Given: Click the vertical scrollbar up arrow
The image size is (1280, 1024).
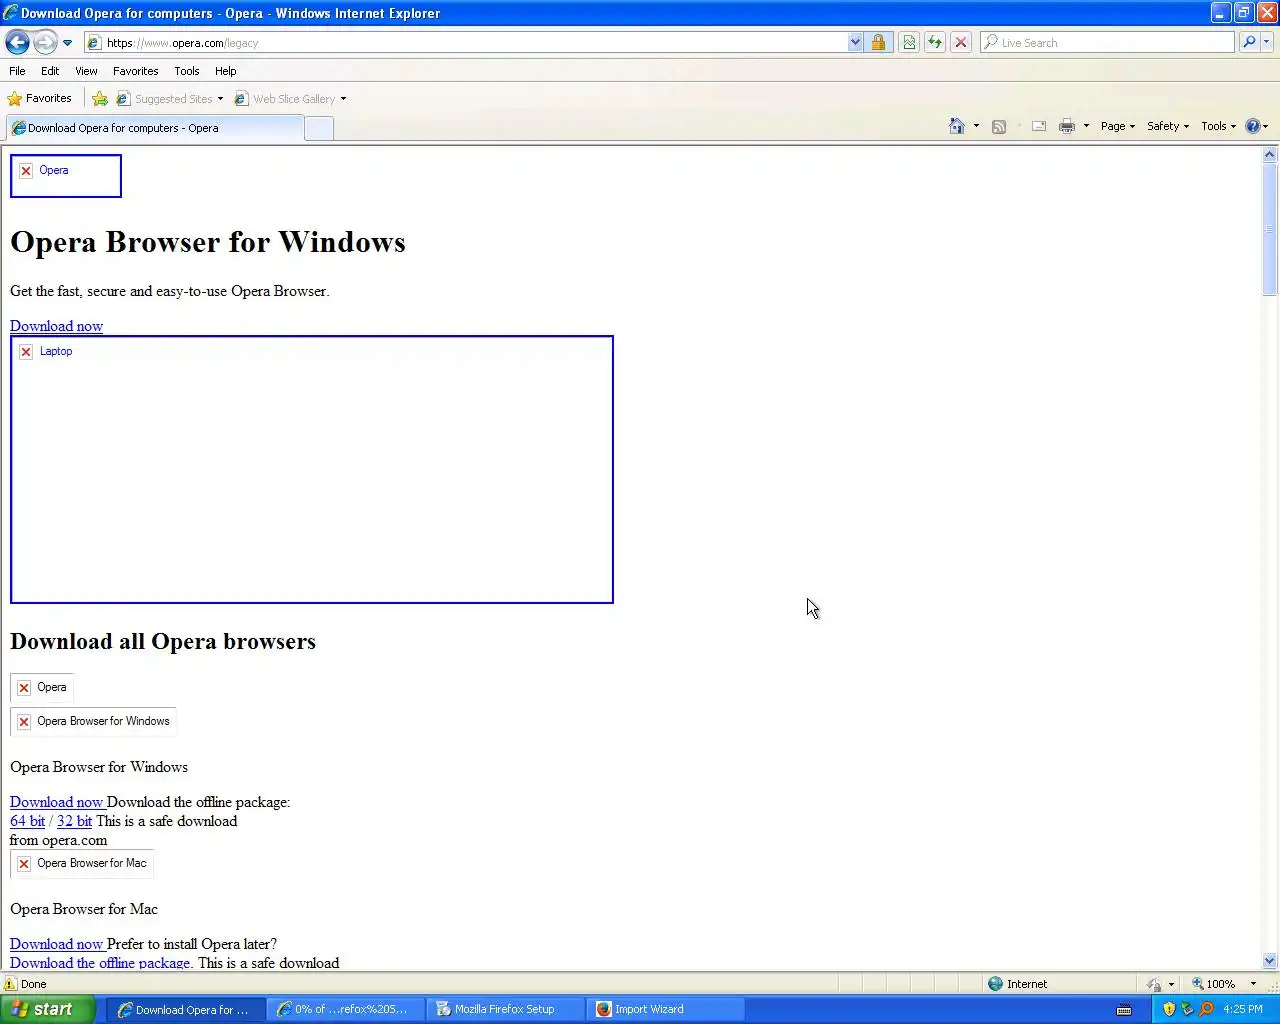Looking at the screenshot, I should (1270, 155).
